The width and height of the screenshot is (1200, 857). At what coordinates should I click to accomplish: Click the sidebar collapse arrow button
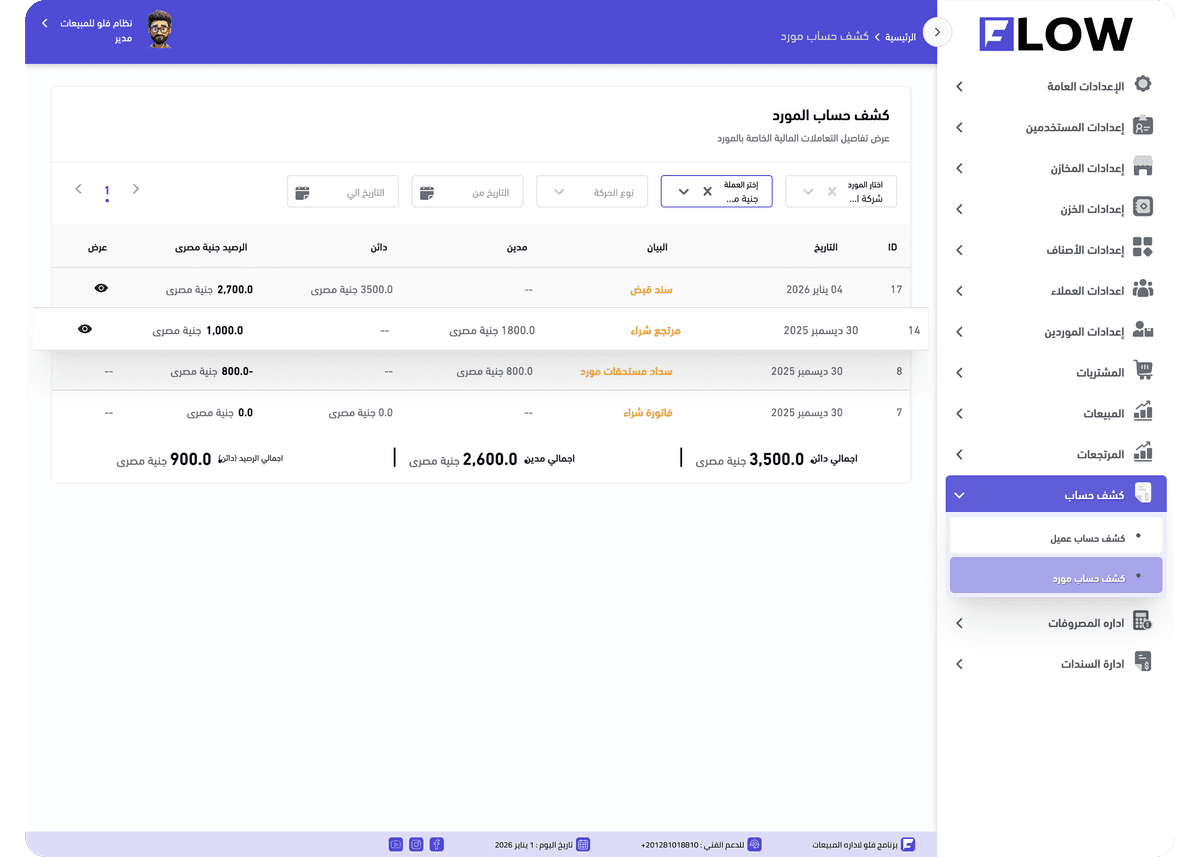937,32
